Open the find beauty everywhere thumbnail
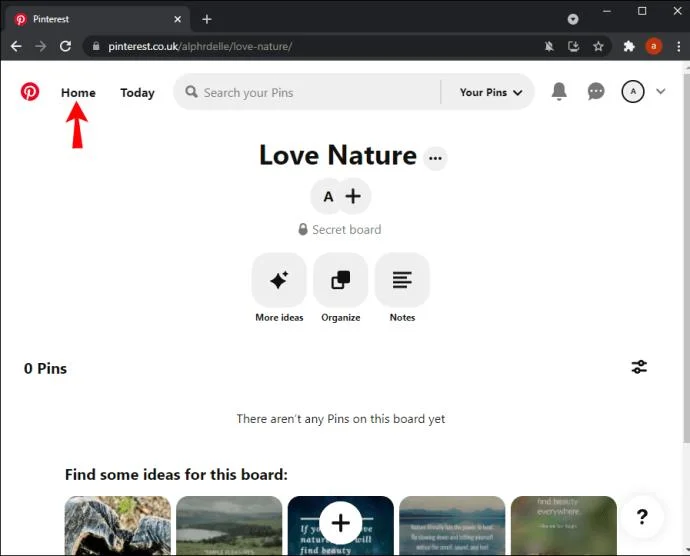 [x=563, y=526]
